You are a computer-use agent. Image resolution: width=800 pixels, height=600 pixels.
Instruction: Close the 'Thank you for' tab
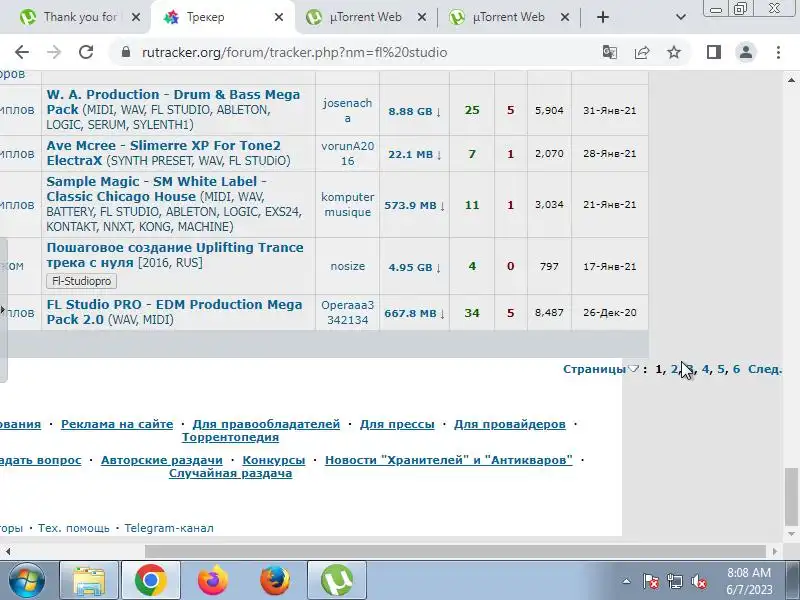pos(136,17)
